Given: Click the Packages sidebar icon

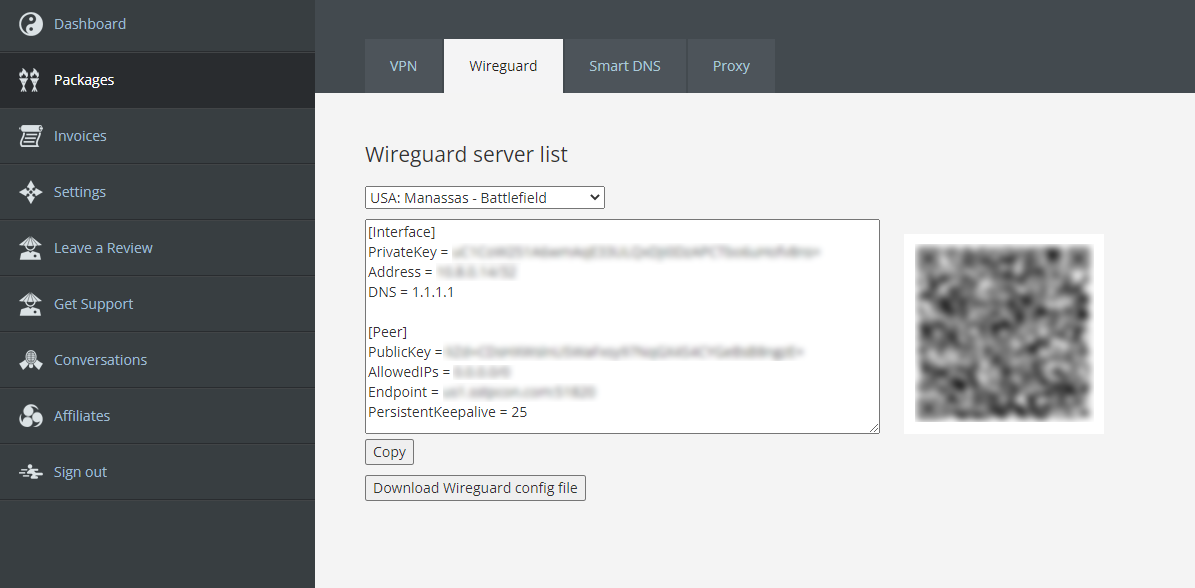Looking at the screenshot, I should point(30,80).
